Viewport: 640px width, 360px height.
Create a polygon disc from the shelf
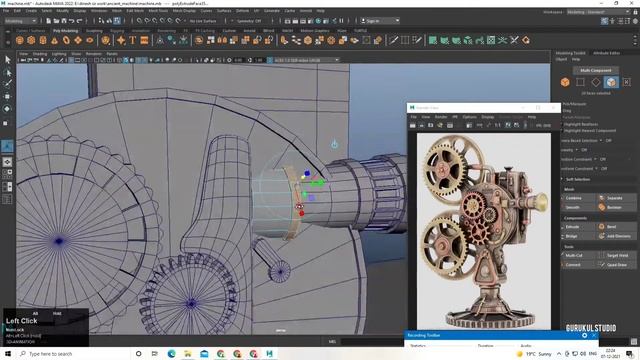(90, 40)
